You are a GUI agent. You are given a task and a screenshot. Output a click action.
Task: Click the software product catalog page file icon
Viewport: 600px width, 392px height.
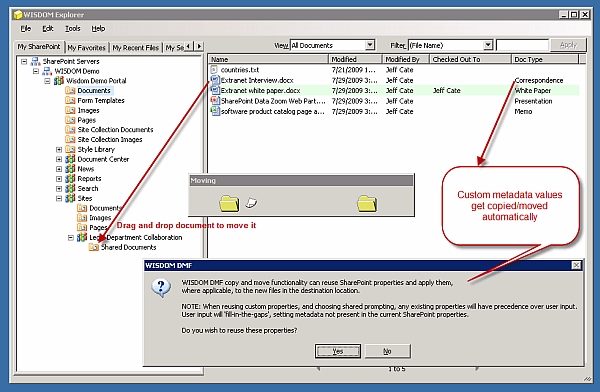coord(215,111)
